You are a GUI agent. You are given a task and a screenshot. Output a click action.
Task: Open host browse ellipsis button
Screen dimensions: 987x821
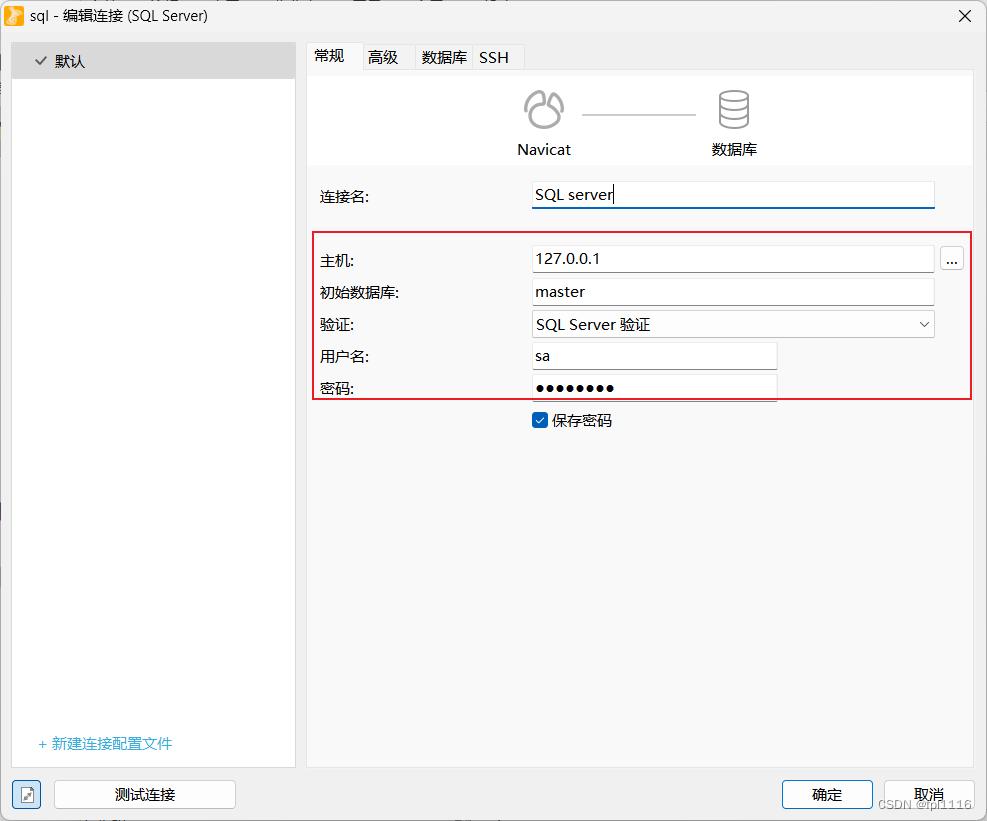coord(951,259)
